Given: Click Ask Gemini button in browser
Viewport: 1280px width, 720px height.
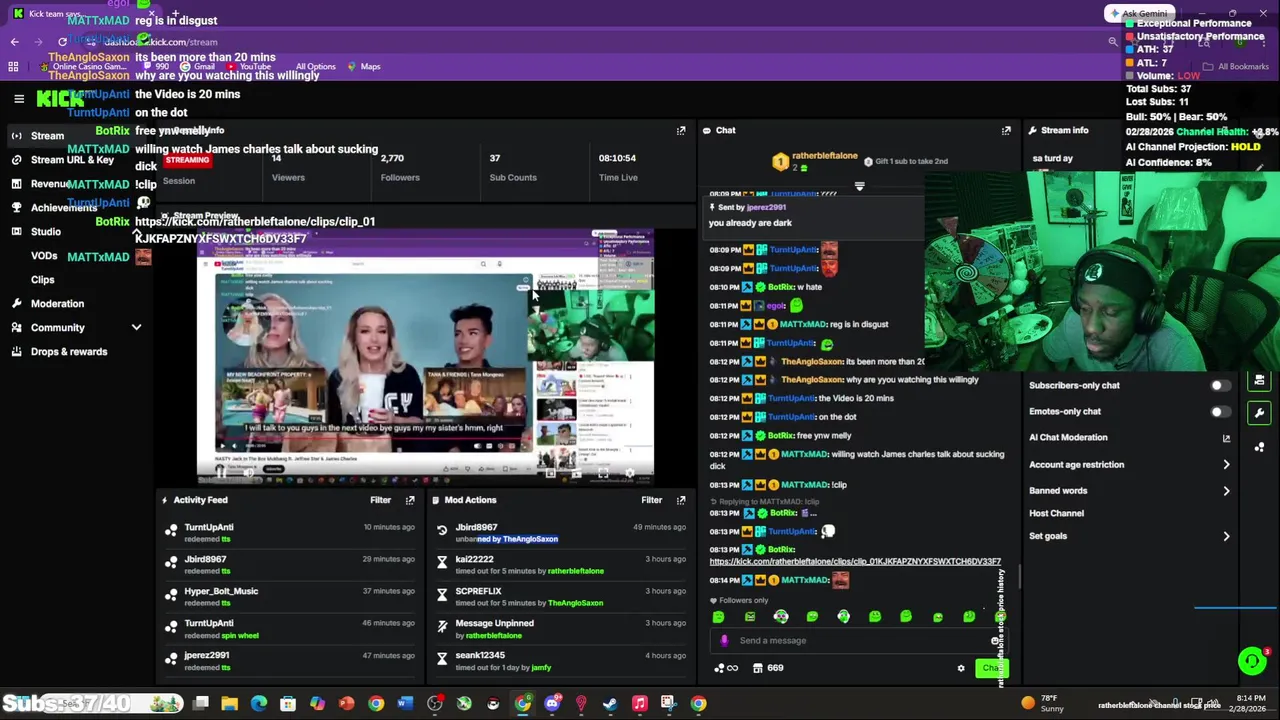Looking at the screenshot, I should (x=1137, y=14).
